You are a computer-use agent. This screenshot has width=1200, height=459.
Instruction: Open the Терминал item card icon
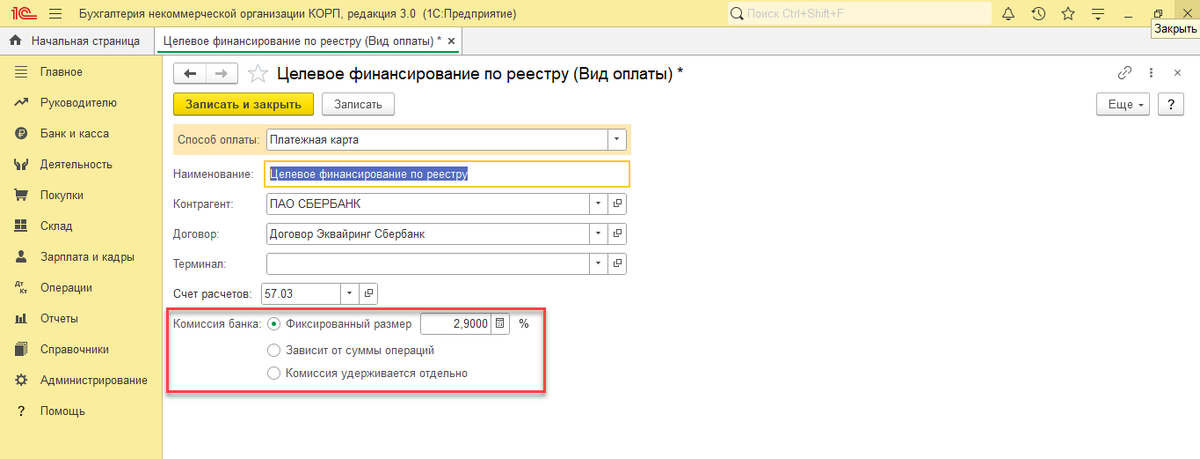tap(618, 264)
